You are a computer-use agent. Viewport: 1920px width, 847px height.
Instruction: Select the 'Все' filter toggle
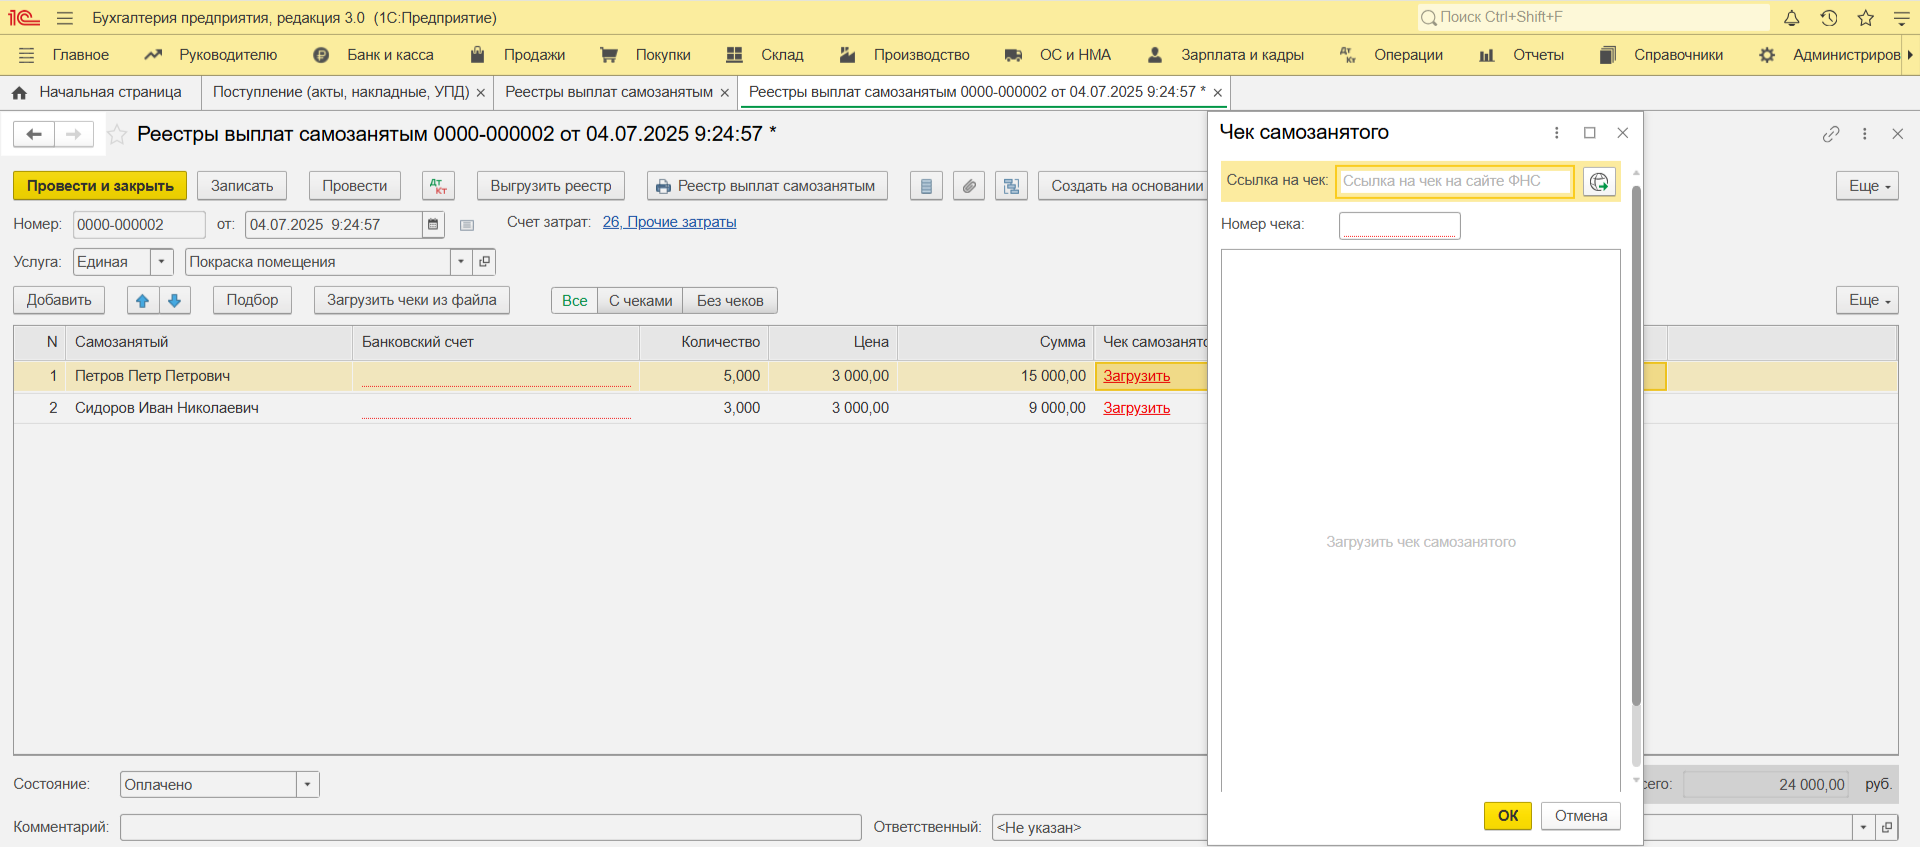click(x=574, y=300)
